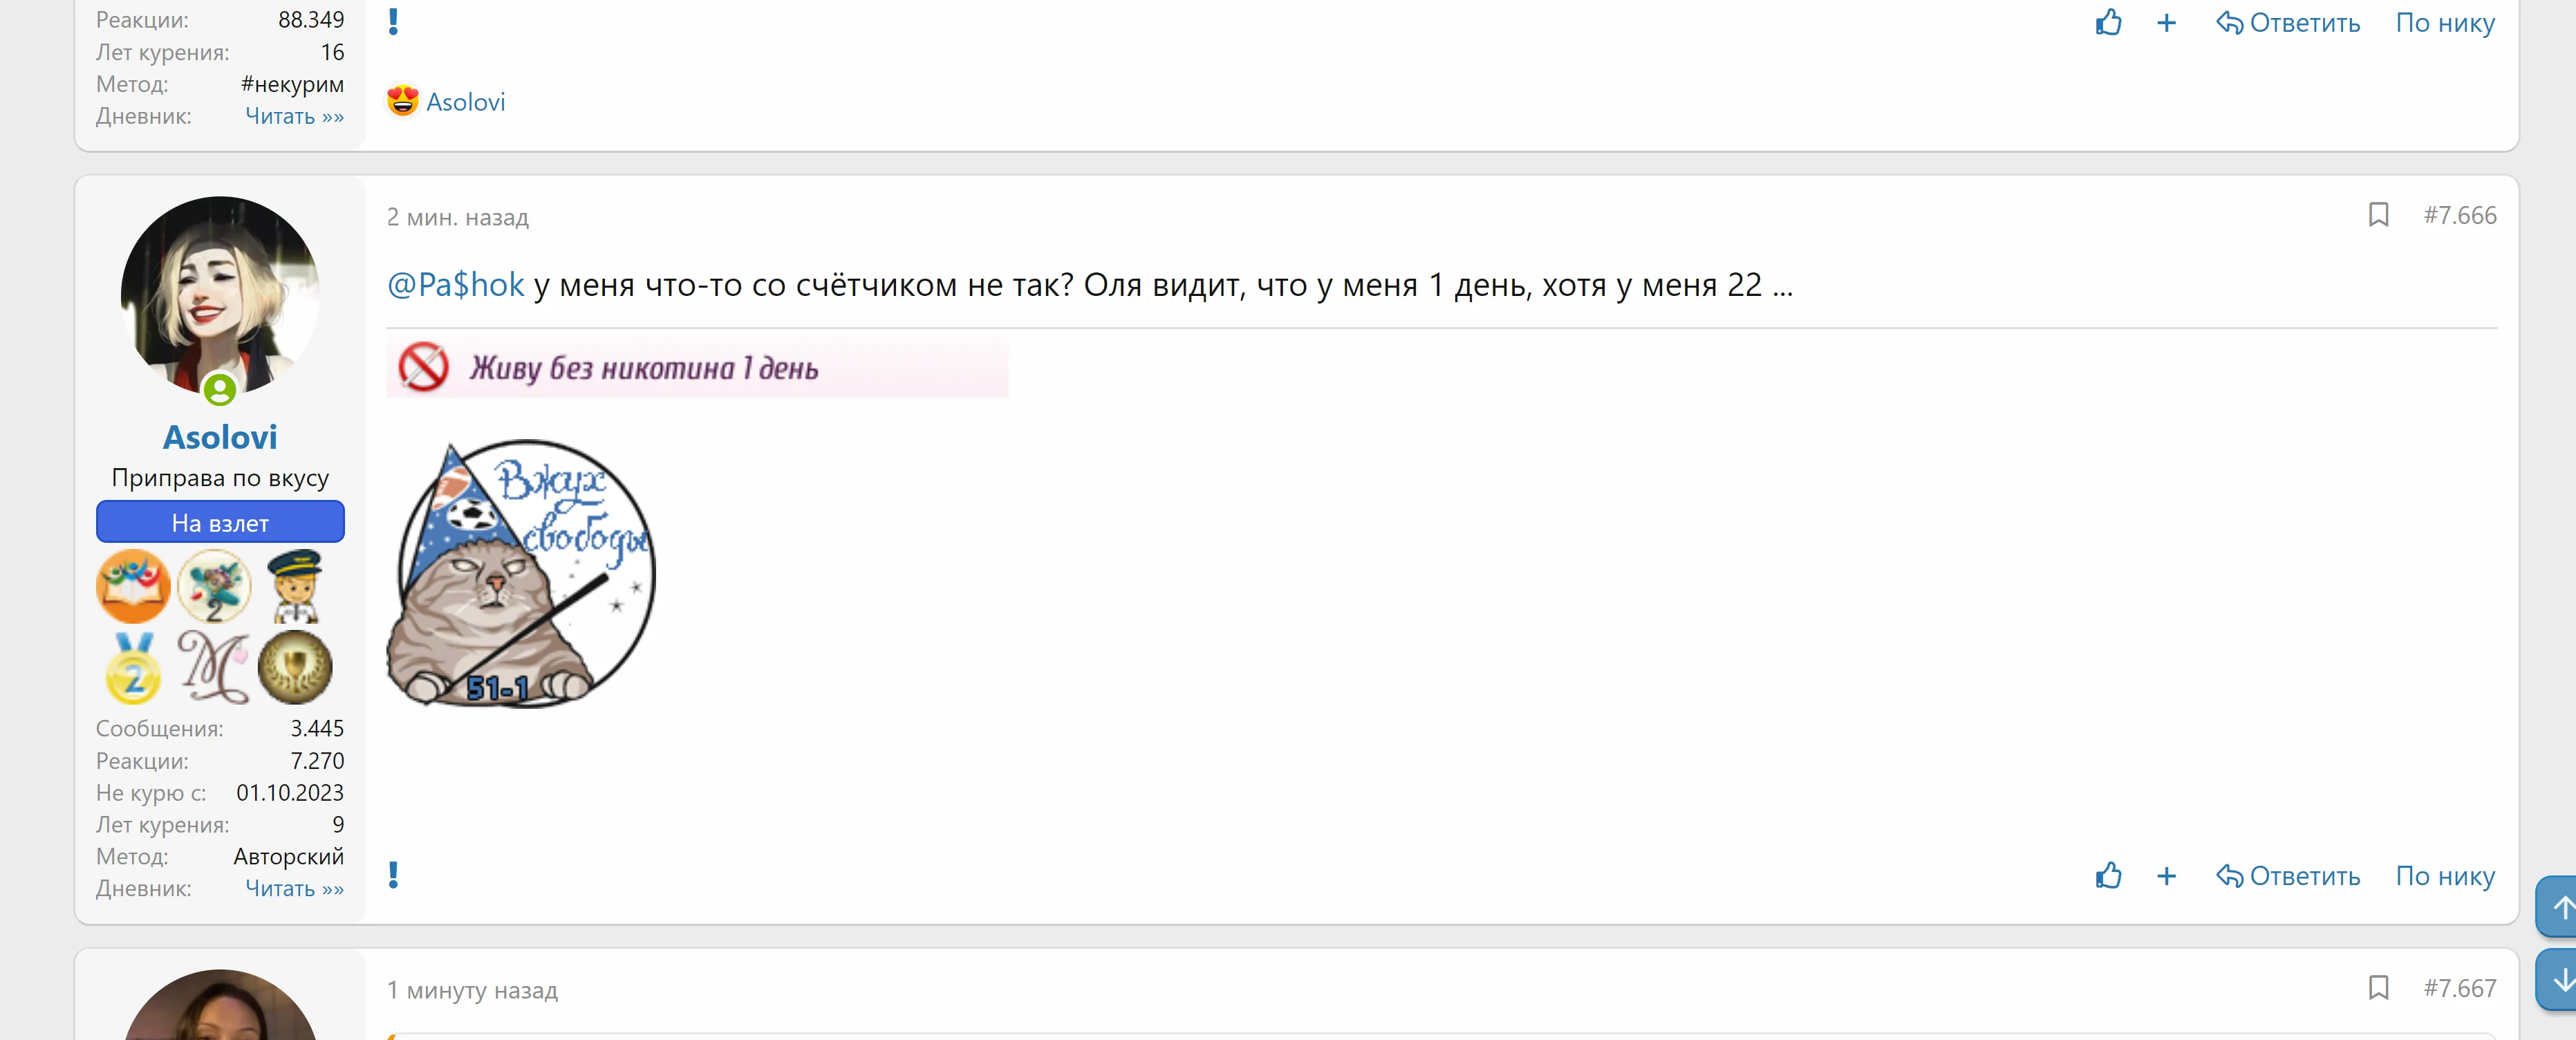This screenshot has height=1040, width=2576.
Task: Click the plus icon on Asolovi's post
Action: coord(2166,876)
